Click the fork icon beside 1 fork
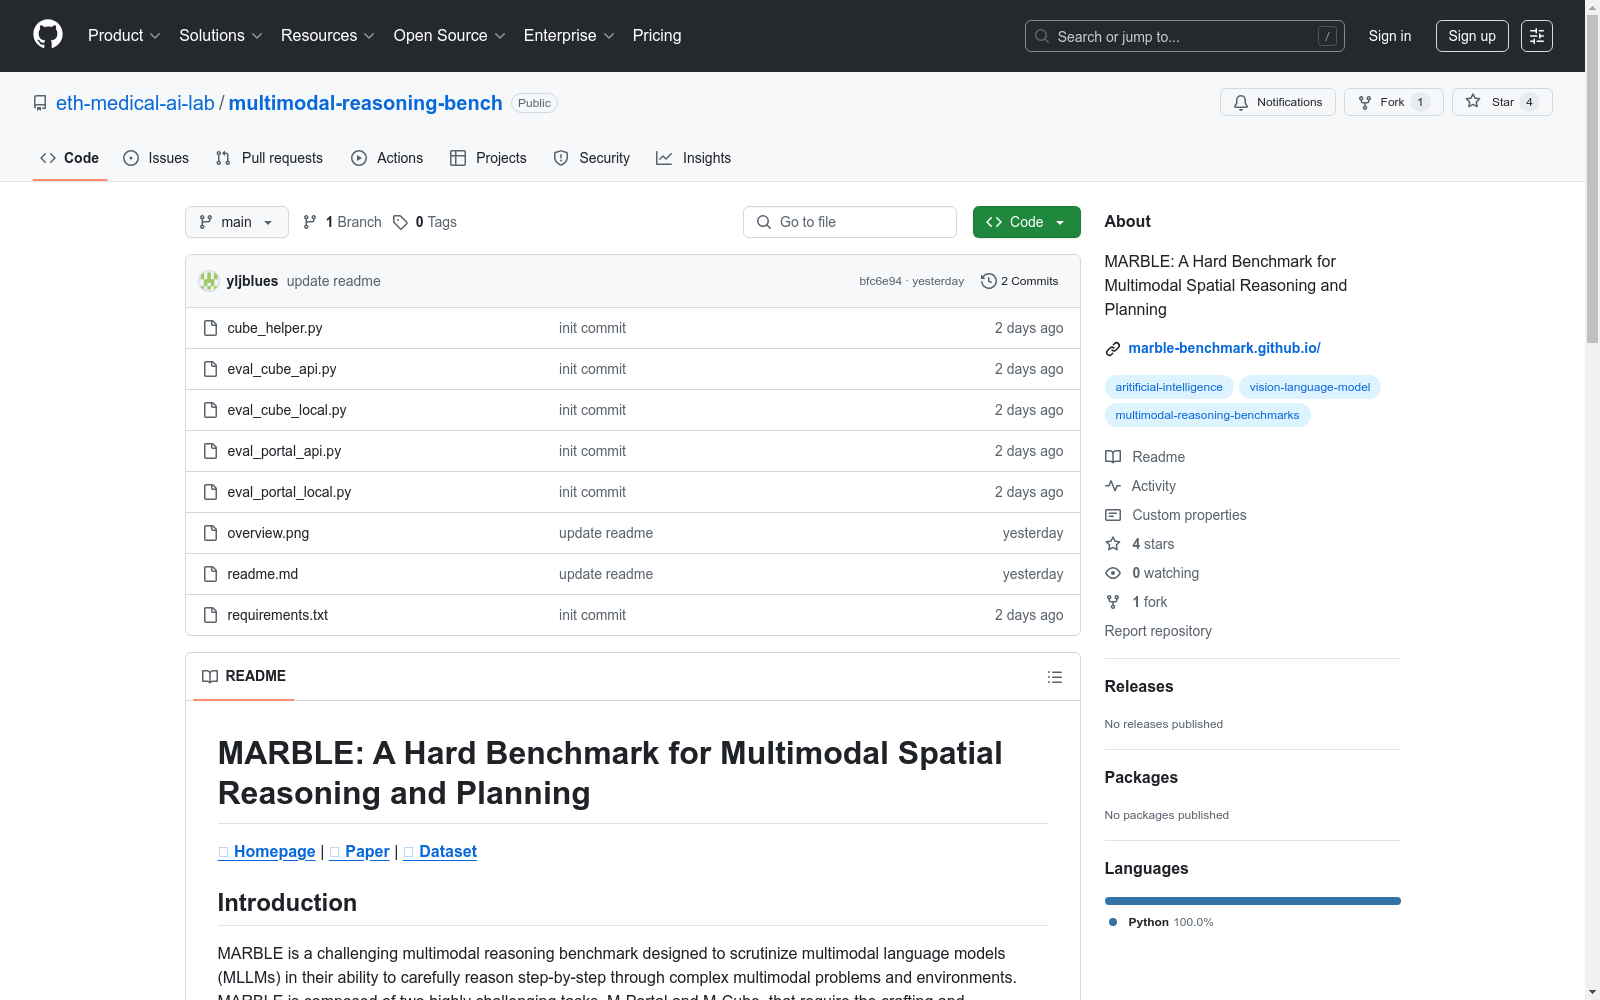The width and height of the screenshot is (1600, 1000). point(1113,602)
